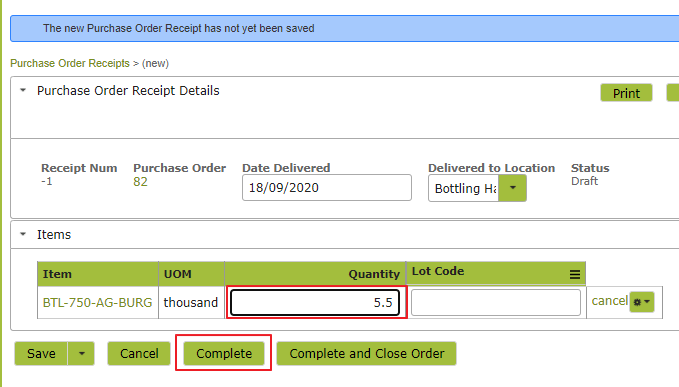Click the UOM column header
The width and height of the screenshot is (679, 387).
pos(191,274)
